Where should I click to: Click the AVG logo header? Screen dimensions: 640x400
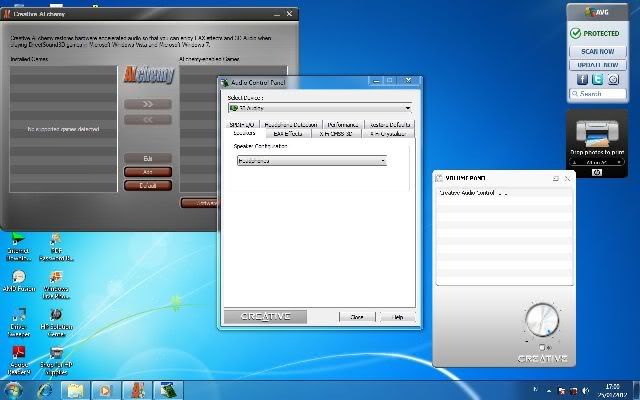coord(597,12)
